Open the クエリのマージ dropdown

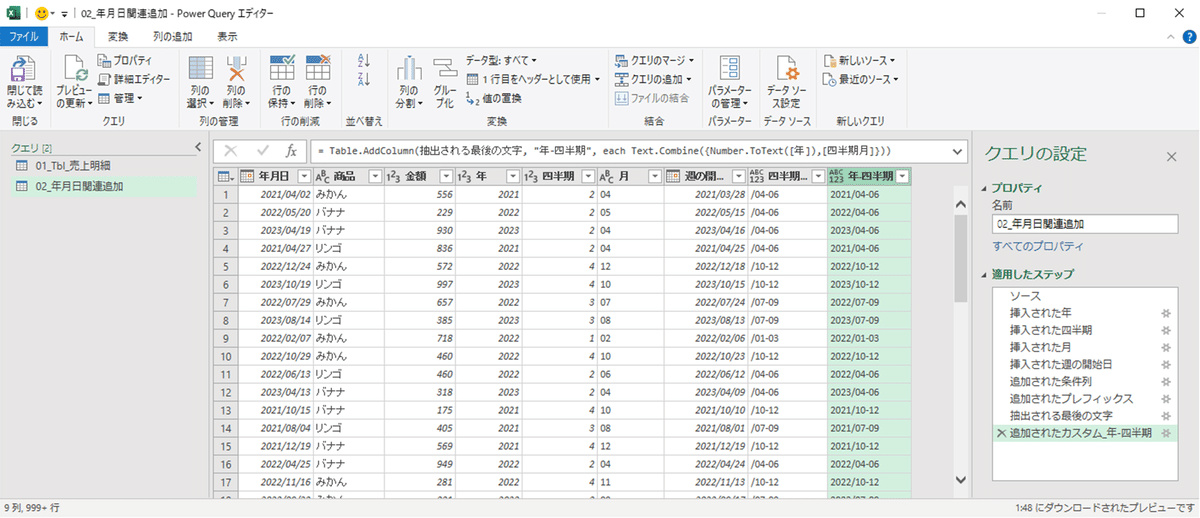pyautogui.click(x=655, y=60)
